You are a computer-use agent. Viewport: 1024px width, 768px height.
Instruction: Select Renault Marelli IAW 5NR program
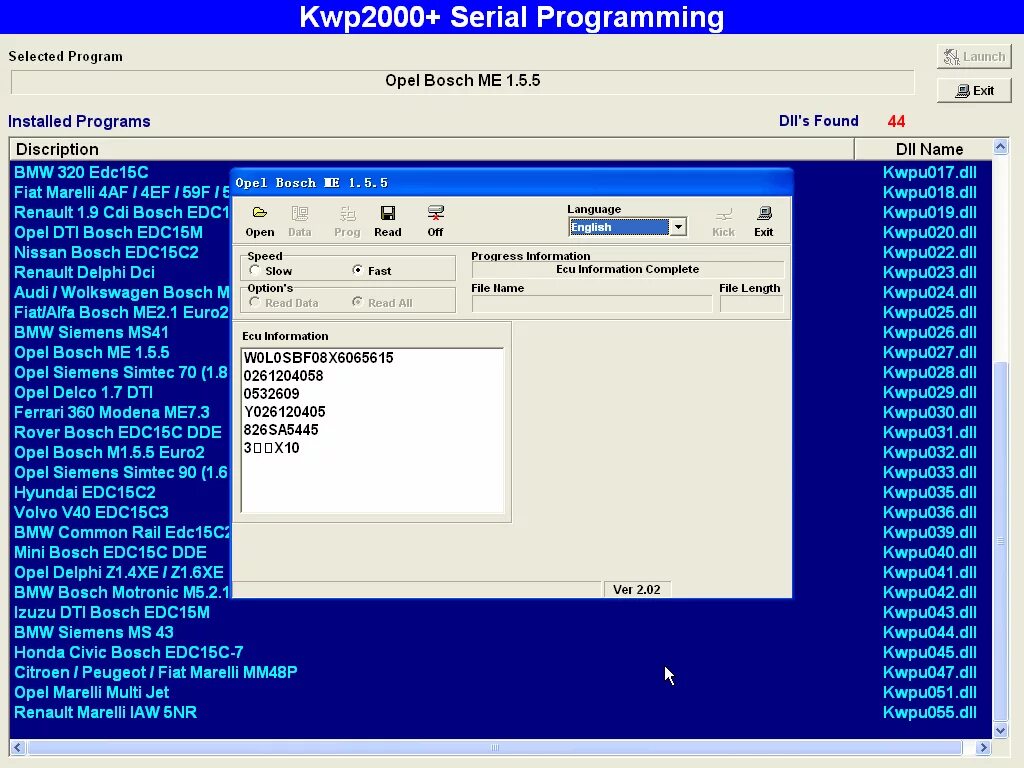105,712
